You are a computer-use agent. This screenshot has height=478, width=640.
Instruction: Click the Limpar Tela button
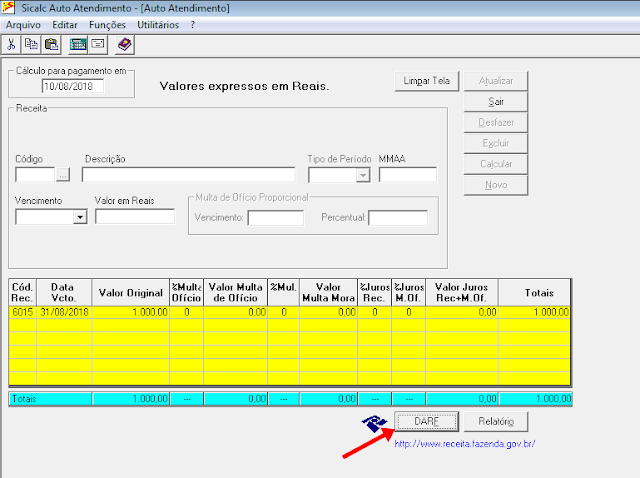tap(427, 81)
